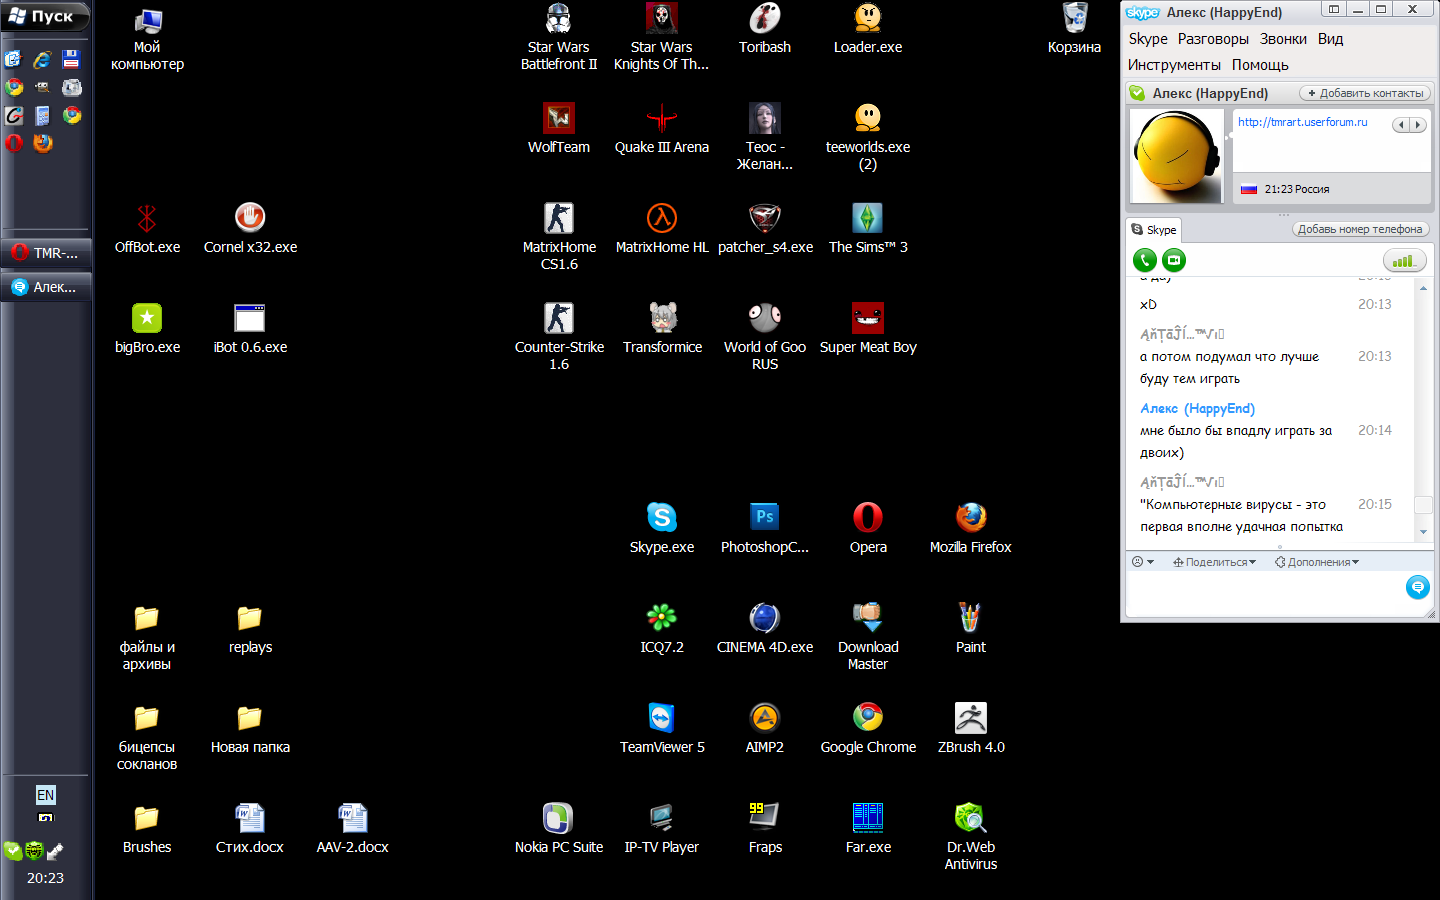This screenshot has height=900, width=1440.
Task: Select the Far.exe desktop icon
Action: 868,829
